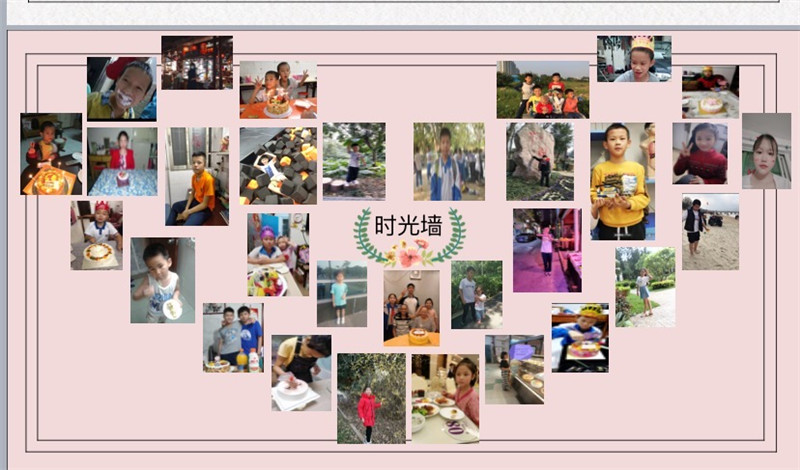Image resolution: width=800 pixels, height=470 pixels.
Task: Click the close-up selfie face on grey background
Action: click(x=766, y=151)
